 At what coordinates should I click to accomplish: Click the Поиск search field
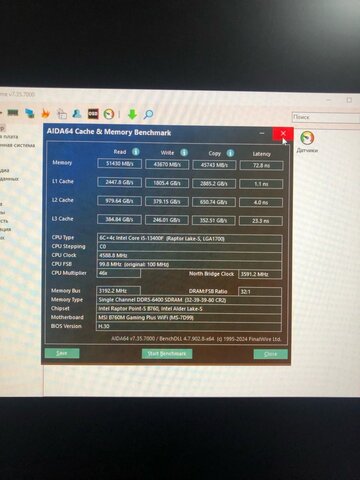[x=326, y=117]
